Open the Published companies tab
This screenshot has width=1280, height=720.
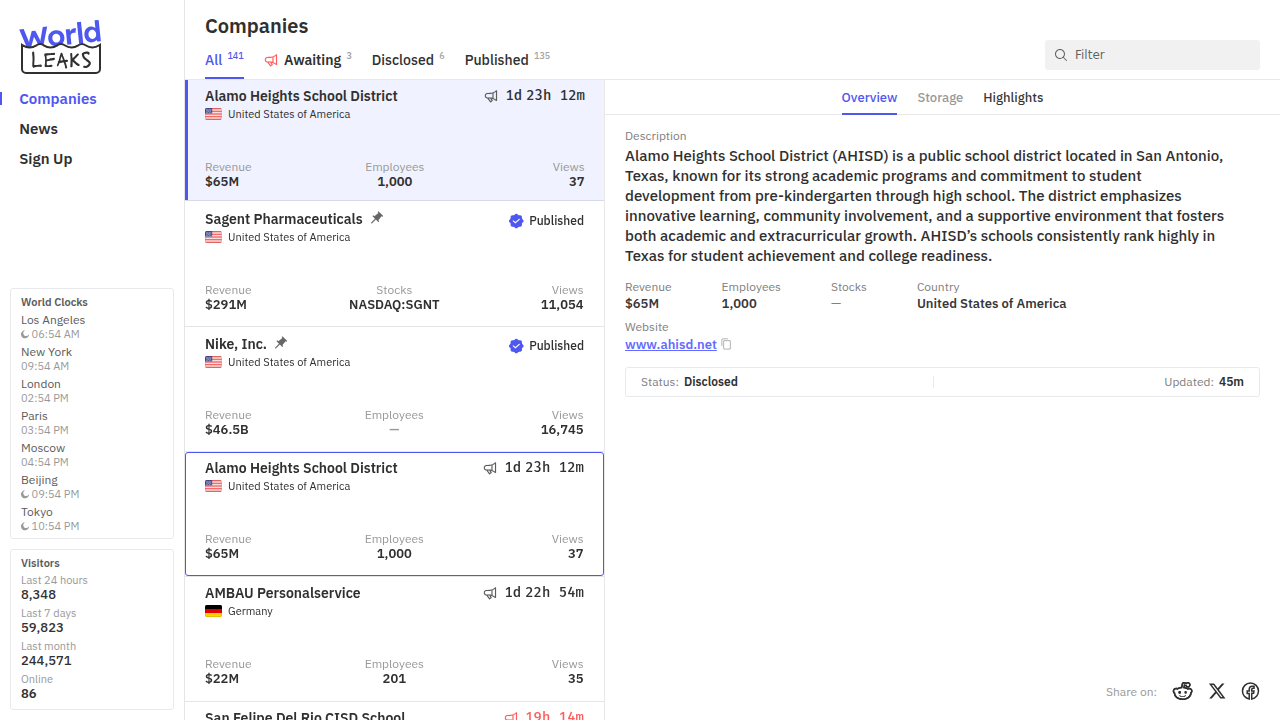(496, 60)
